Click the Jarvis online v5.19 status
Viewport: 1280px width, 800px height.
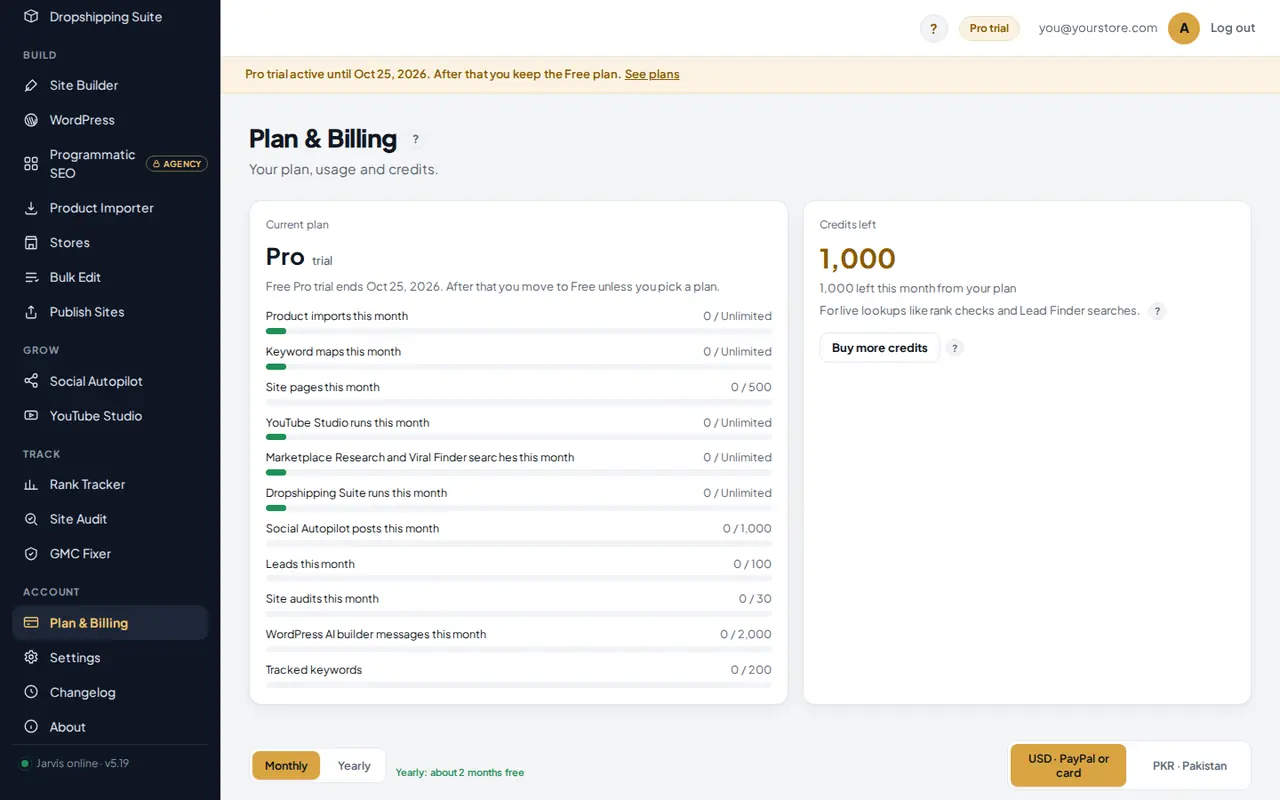tap(76, 763)
